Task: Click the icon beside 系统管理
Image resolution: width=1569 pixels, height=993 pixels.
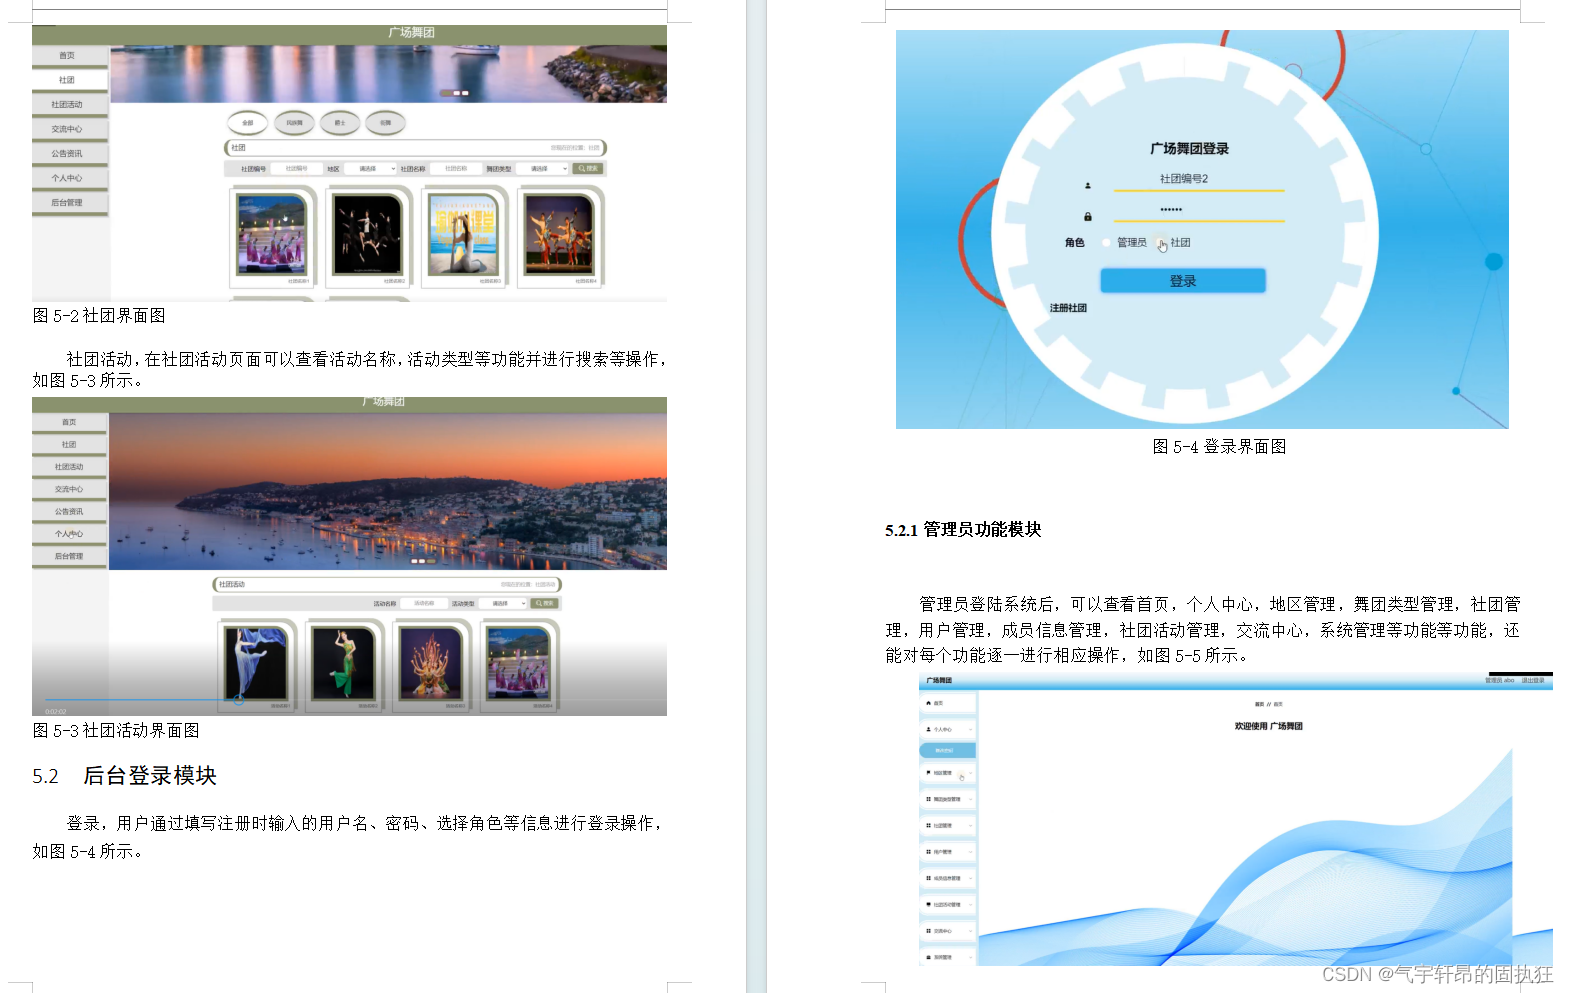Action: tap(928, 957)
